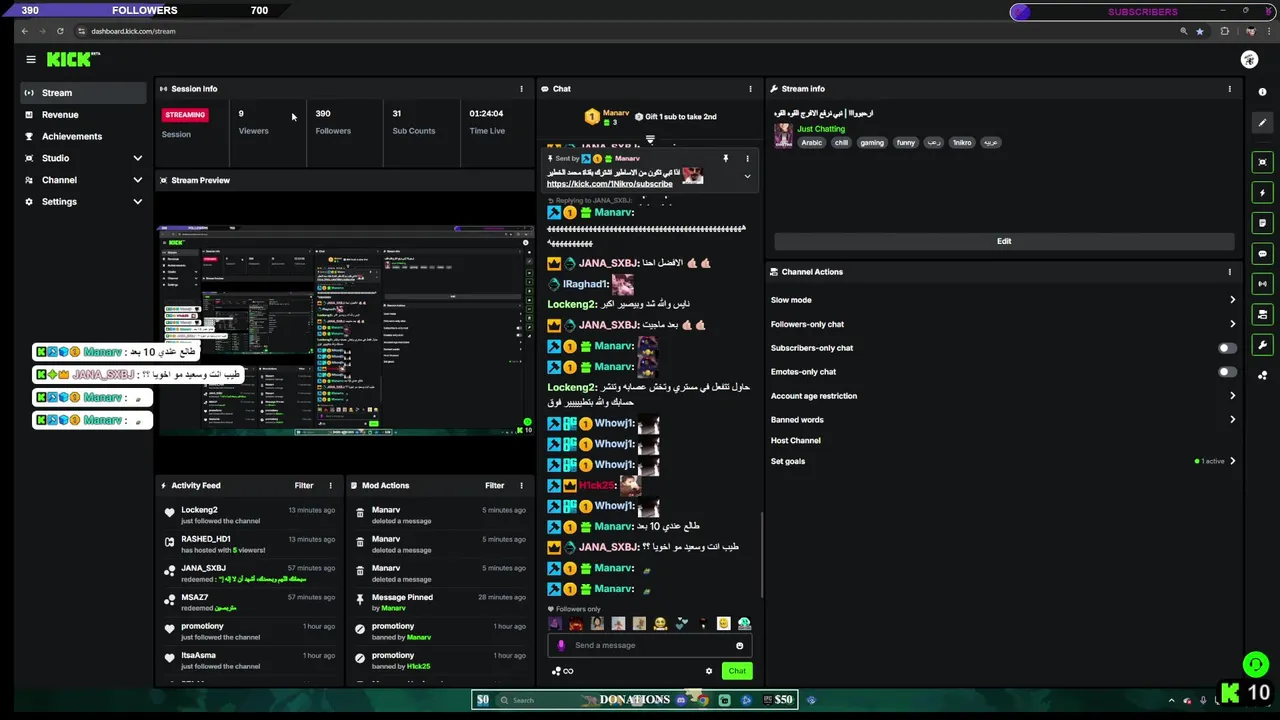
Task: Open Channel Actions three-dot options
Action: pos(1230,272)
